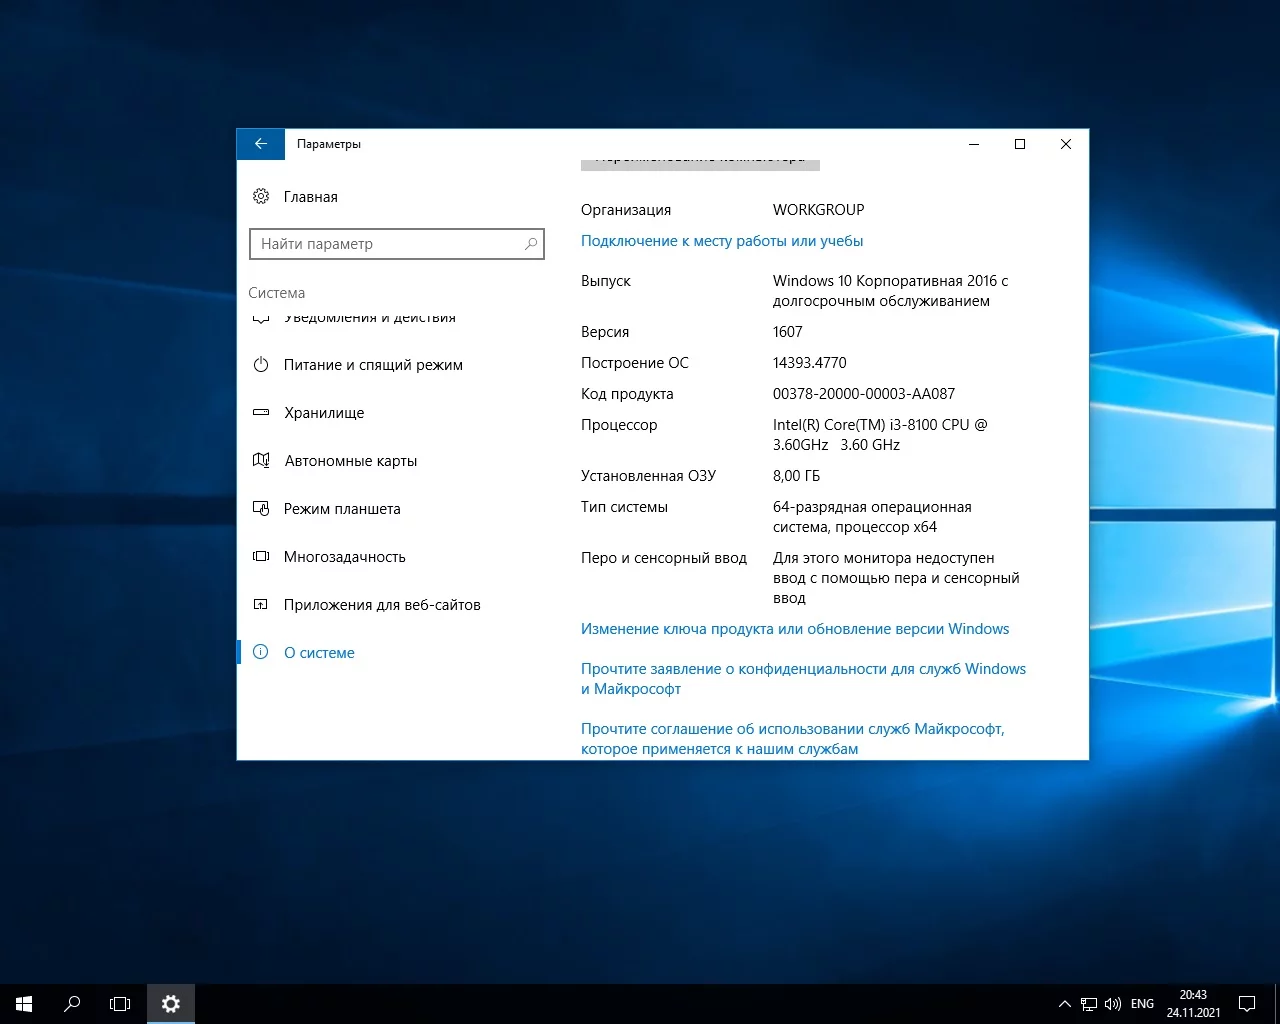Viewport: 1280px width, 1024px height.
Task: Open Microsoft services agreement link
Action: pos(792,729)
